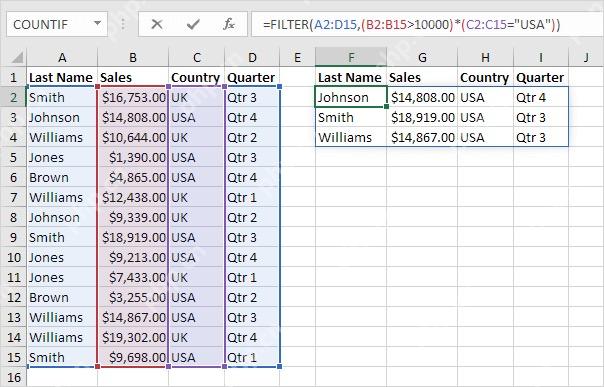Select 'Qtr 1' in cell D7

click(x=252, y=198)
